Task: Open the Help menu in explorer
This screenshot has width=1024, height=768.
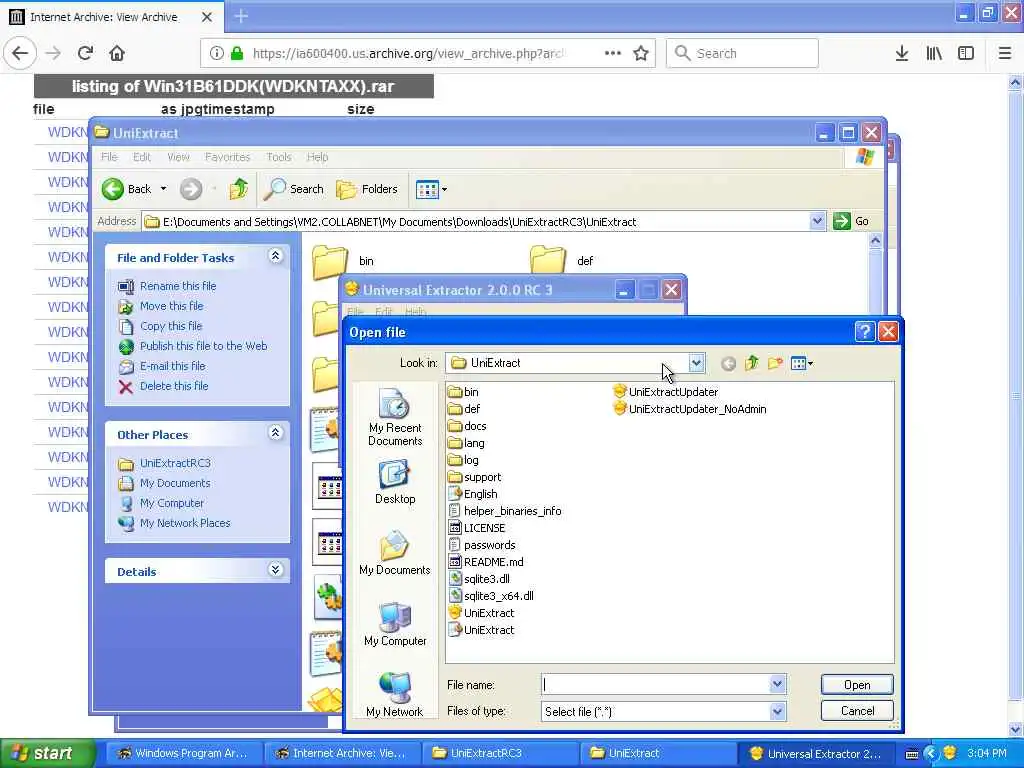Action: pyautogui.click(x=317, y=157)
